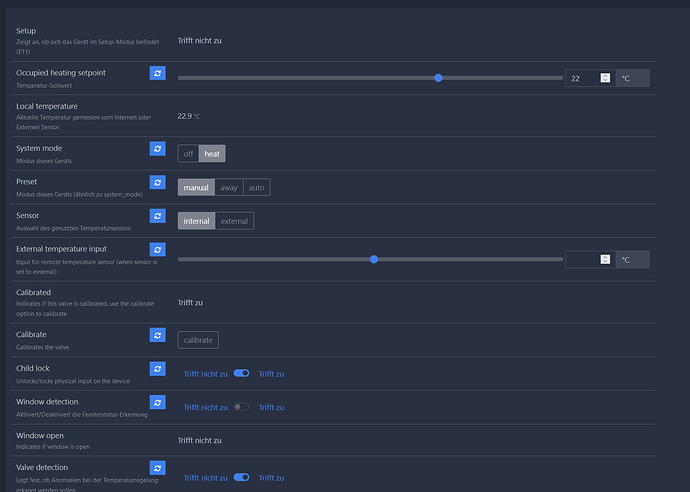Refresh the Occupied heating setpoint value
The image size is (690, 492).
pyautogui.click(x=158, y=73)
